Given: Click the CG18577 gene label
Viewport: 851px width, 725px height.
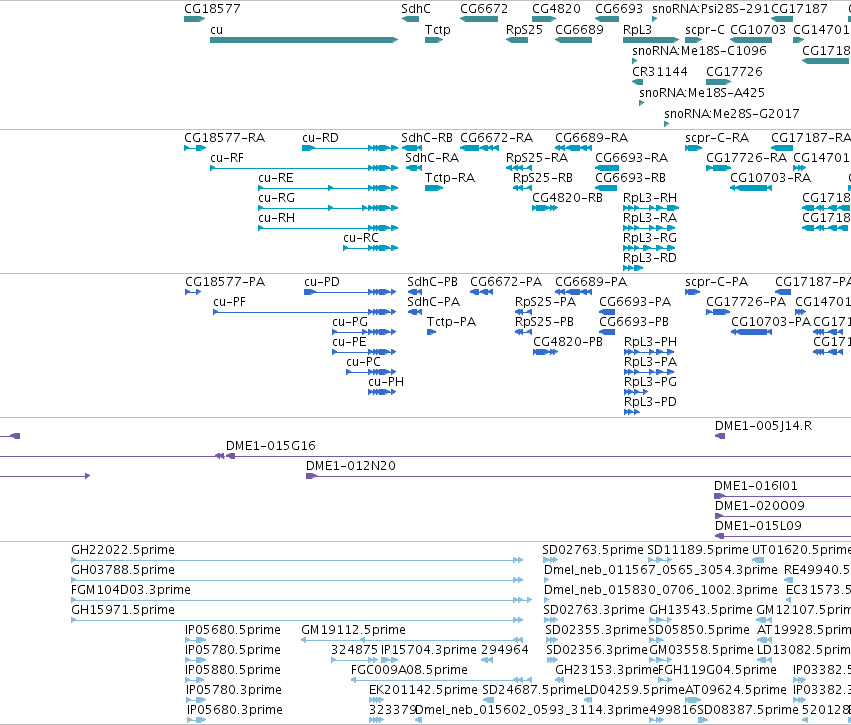Looking at the screenshot, I should (212, 9).
